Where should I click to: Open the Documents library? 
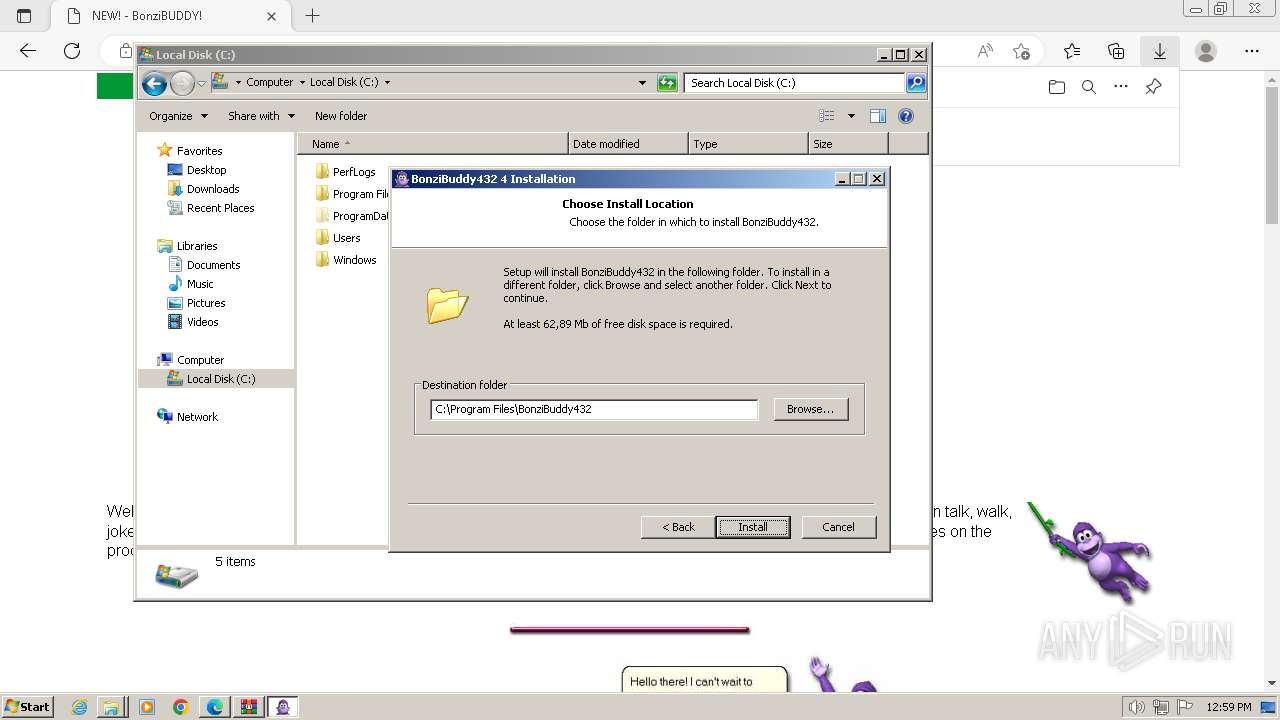click(x=204, y=265)
